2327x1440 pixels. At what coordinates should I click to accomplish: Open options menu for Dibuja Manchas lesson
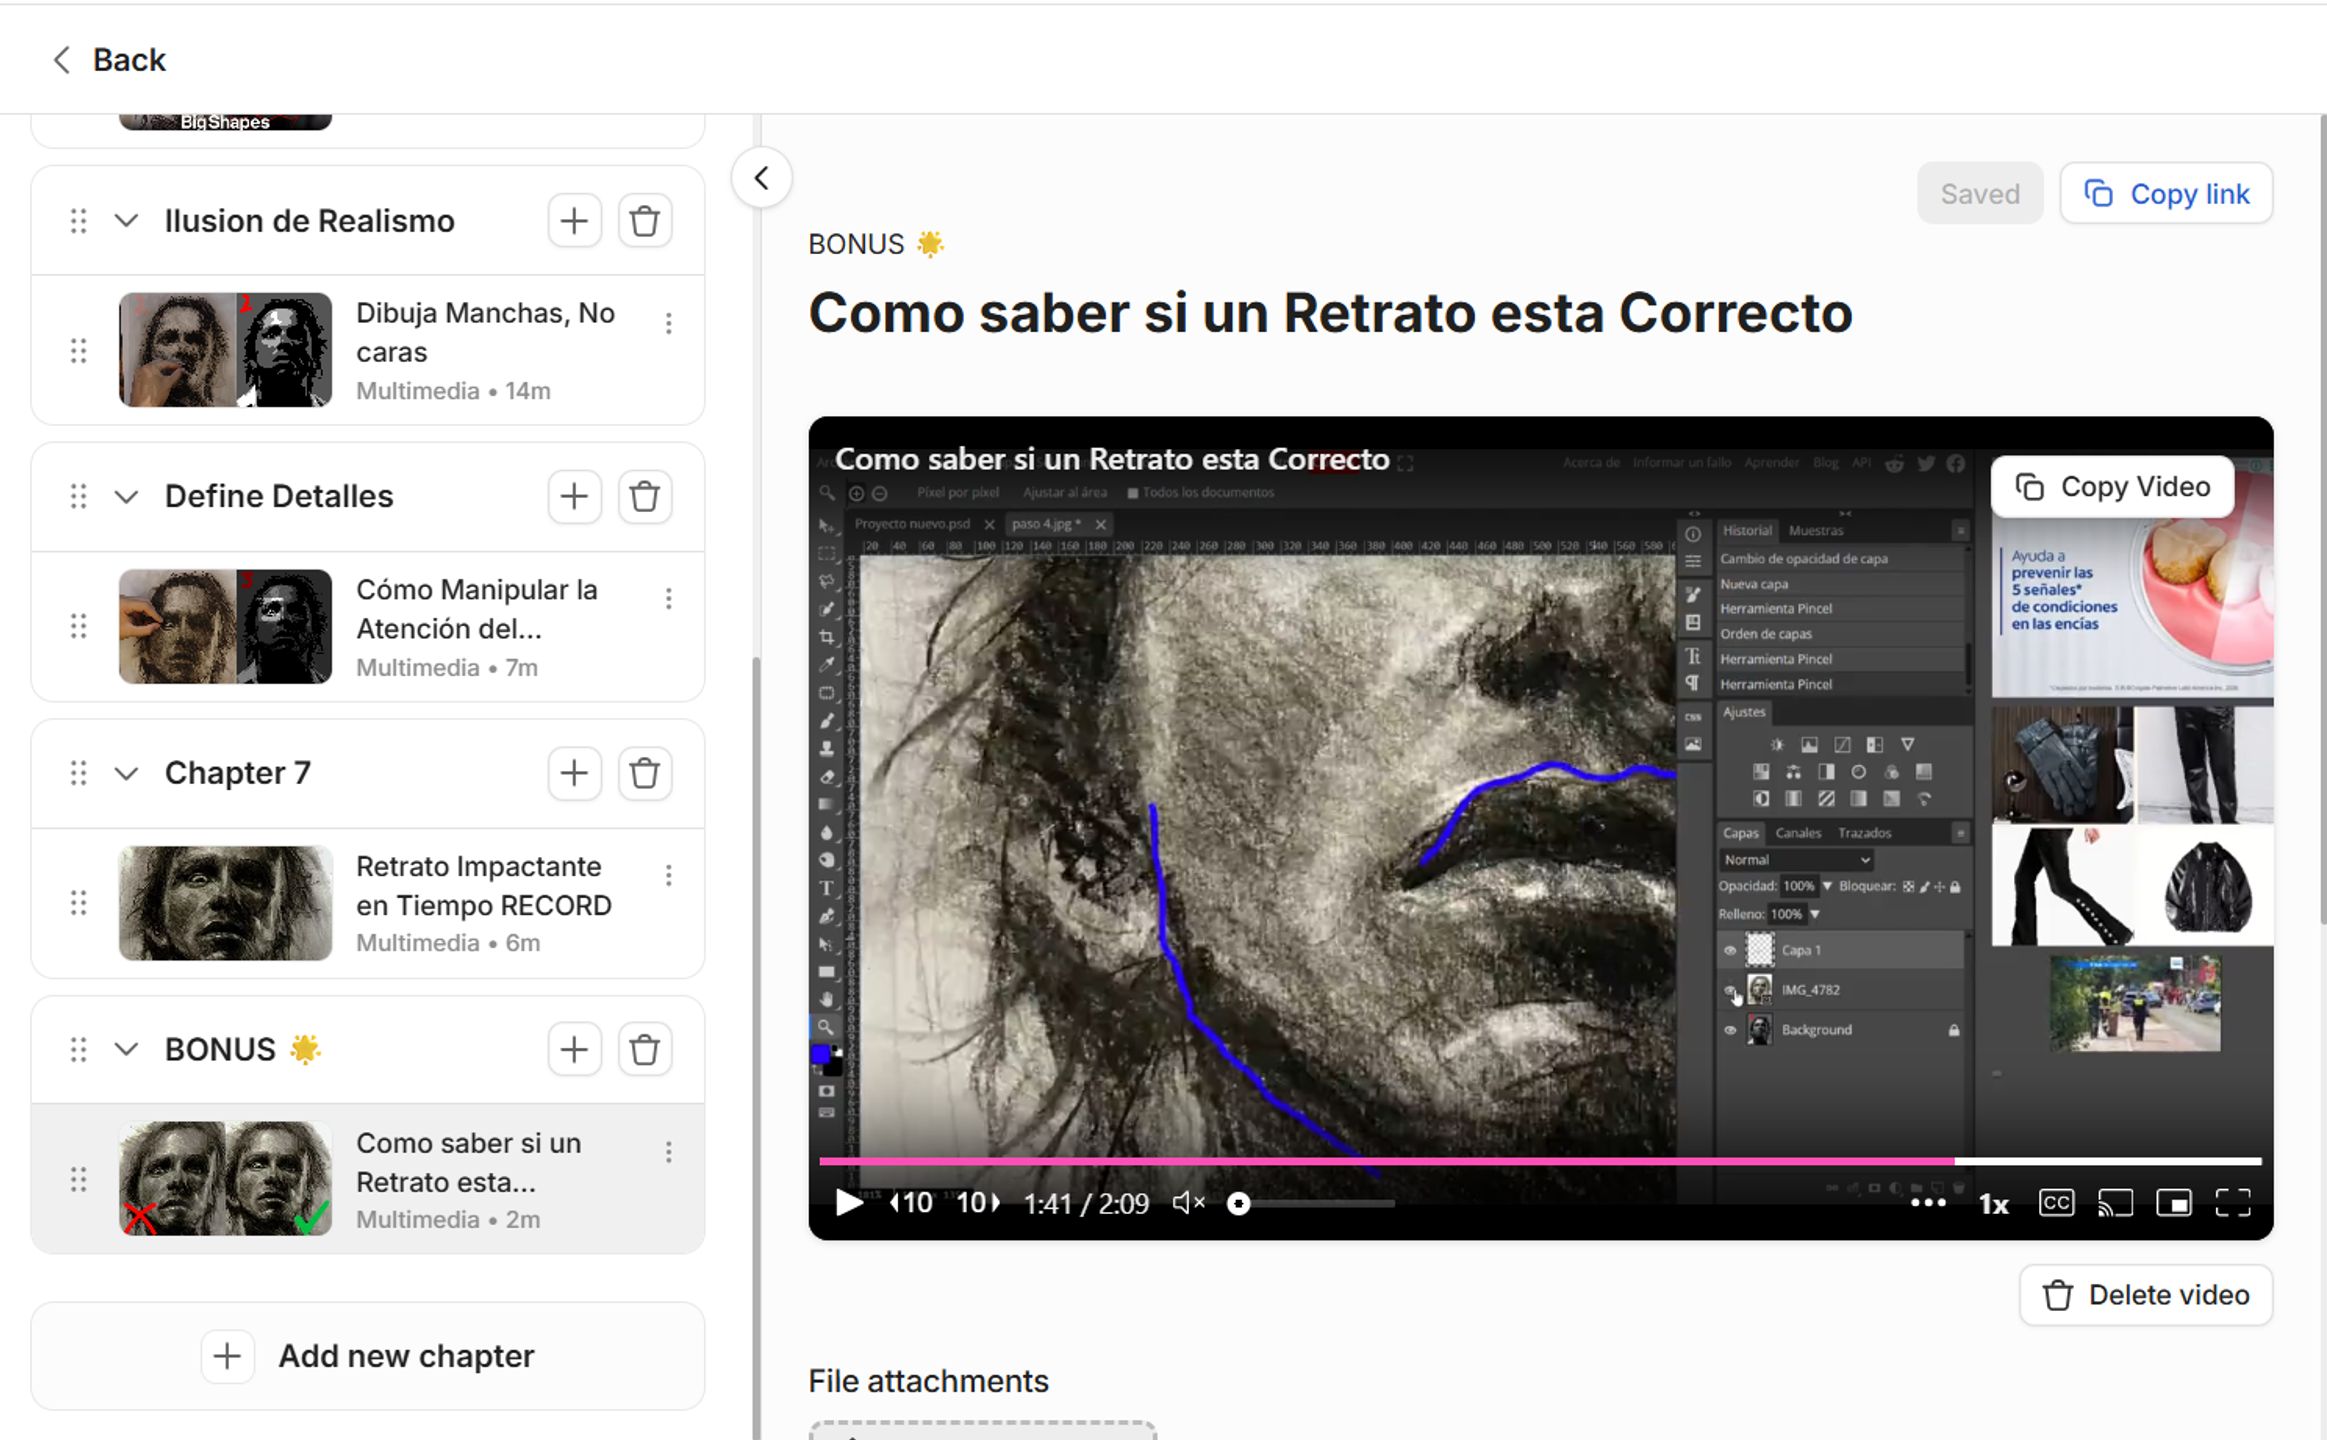click(x=669, y=323)
